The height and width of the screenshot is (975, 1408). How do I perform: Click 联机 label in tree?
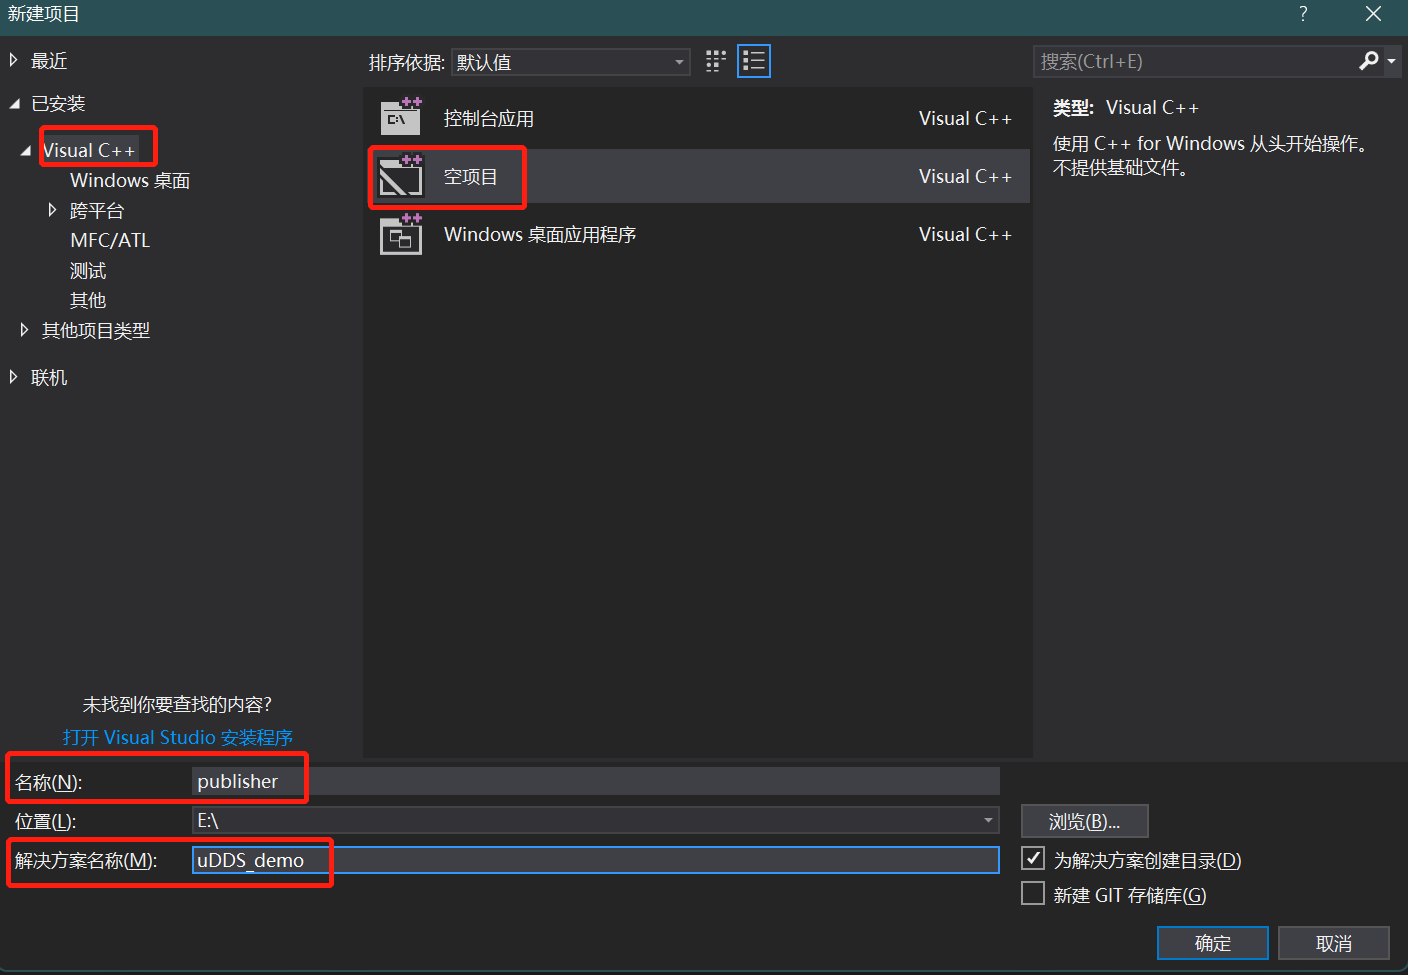49,377
